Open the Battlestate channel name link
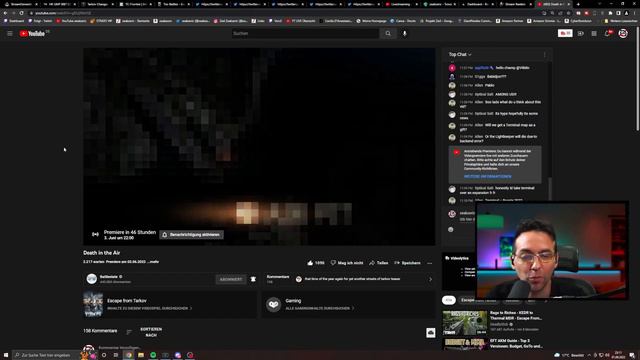Image resolution: width=640 pixels, height=360 pixels. point(108,276)
